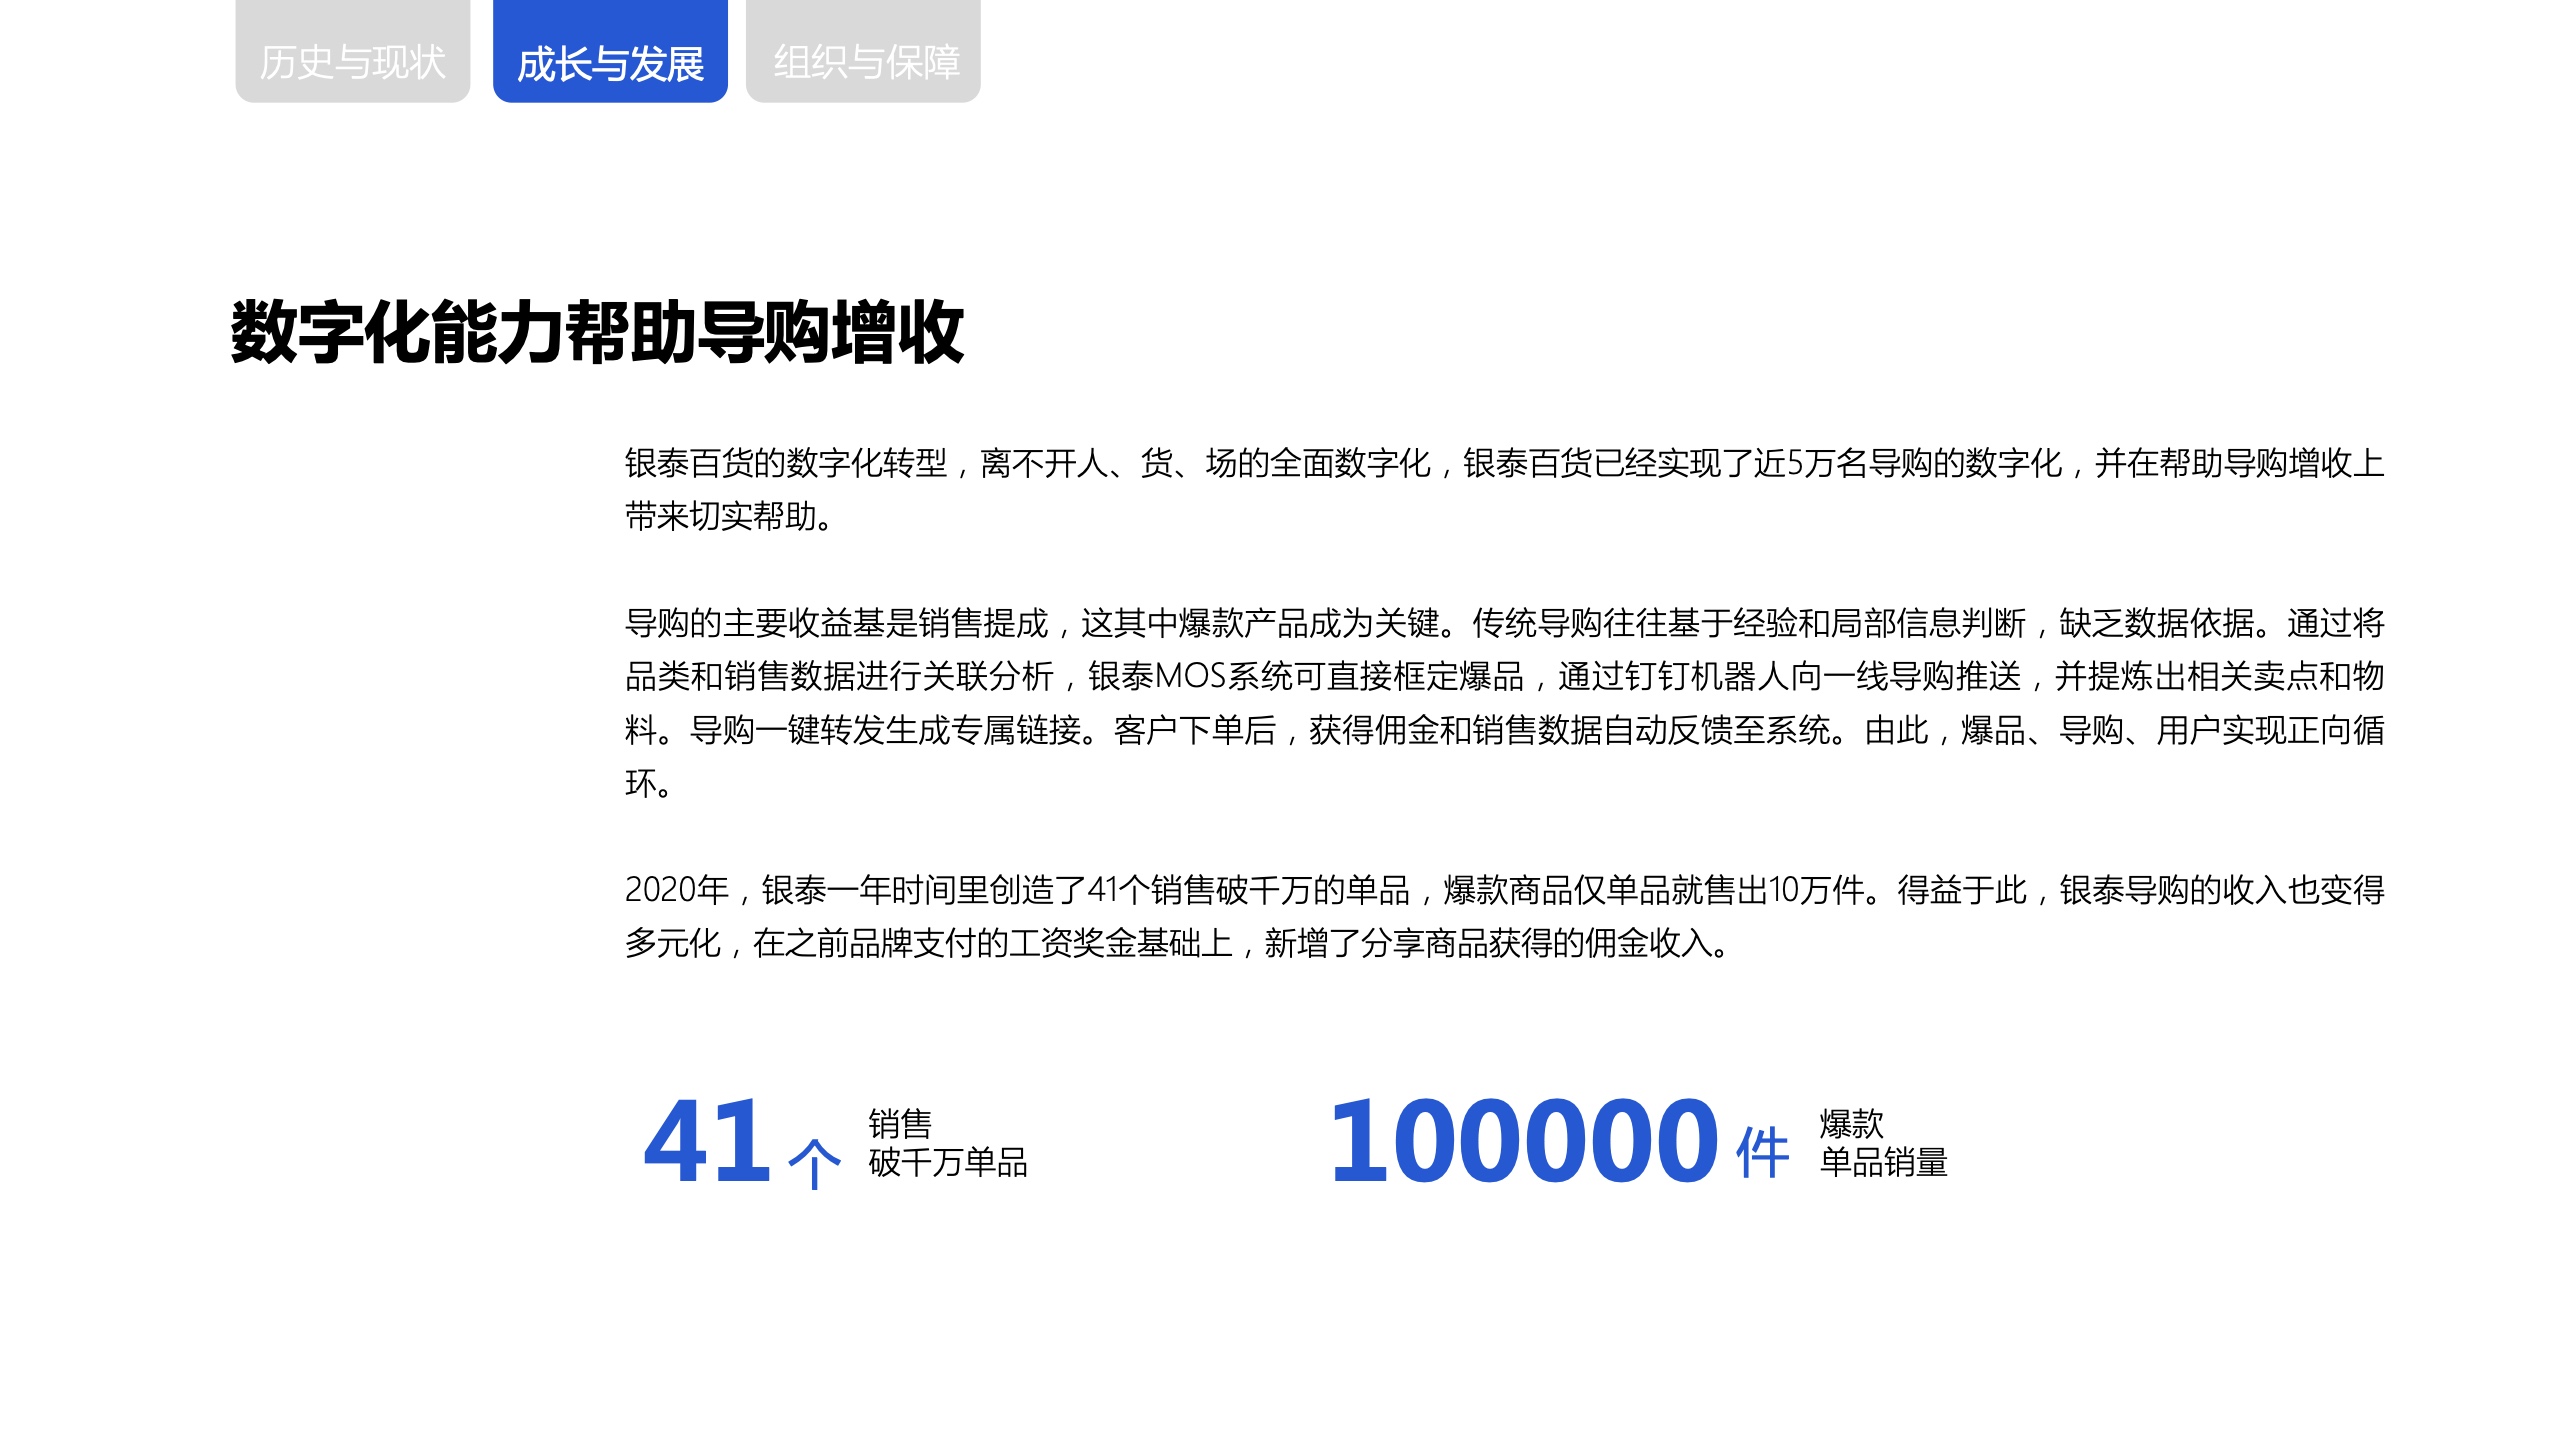The height and width of the screenshot is (1440, 2560).
Task: Click the line starting 导购的主要收益基是销售提成
Action: 1504,623
